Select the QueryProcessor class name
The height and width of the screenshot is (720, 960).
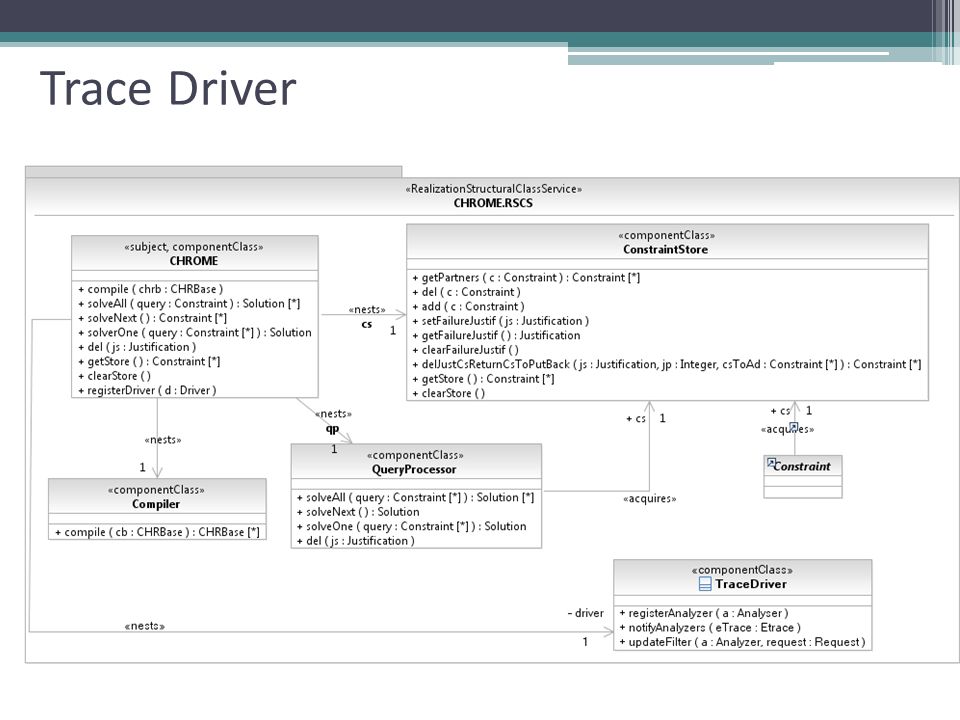[414, 470]
